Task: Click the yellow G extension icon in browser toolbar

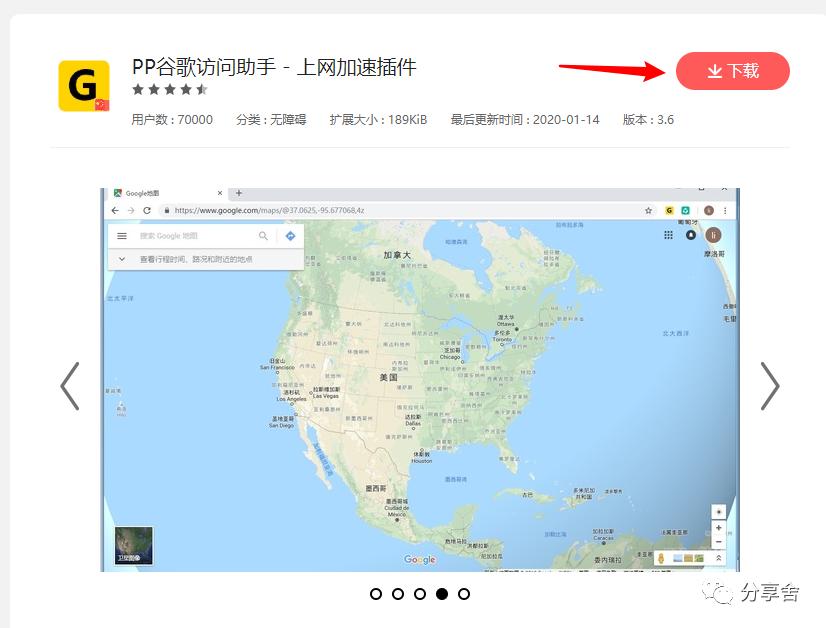Action: [x=670, y=211]
